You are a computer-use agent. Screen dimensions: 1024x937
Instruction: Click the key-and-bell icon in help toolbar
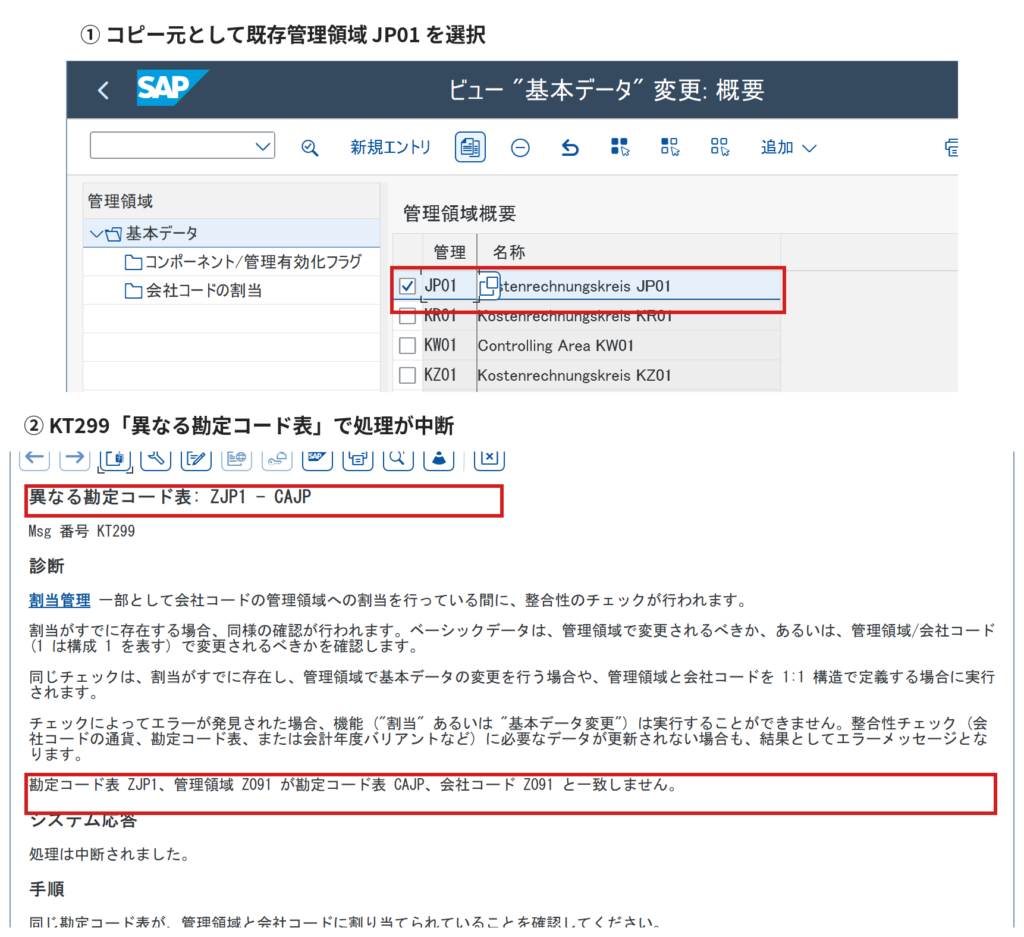(277, 458)
